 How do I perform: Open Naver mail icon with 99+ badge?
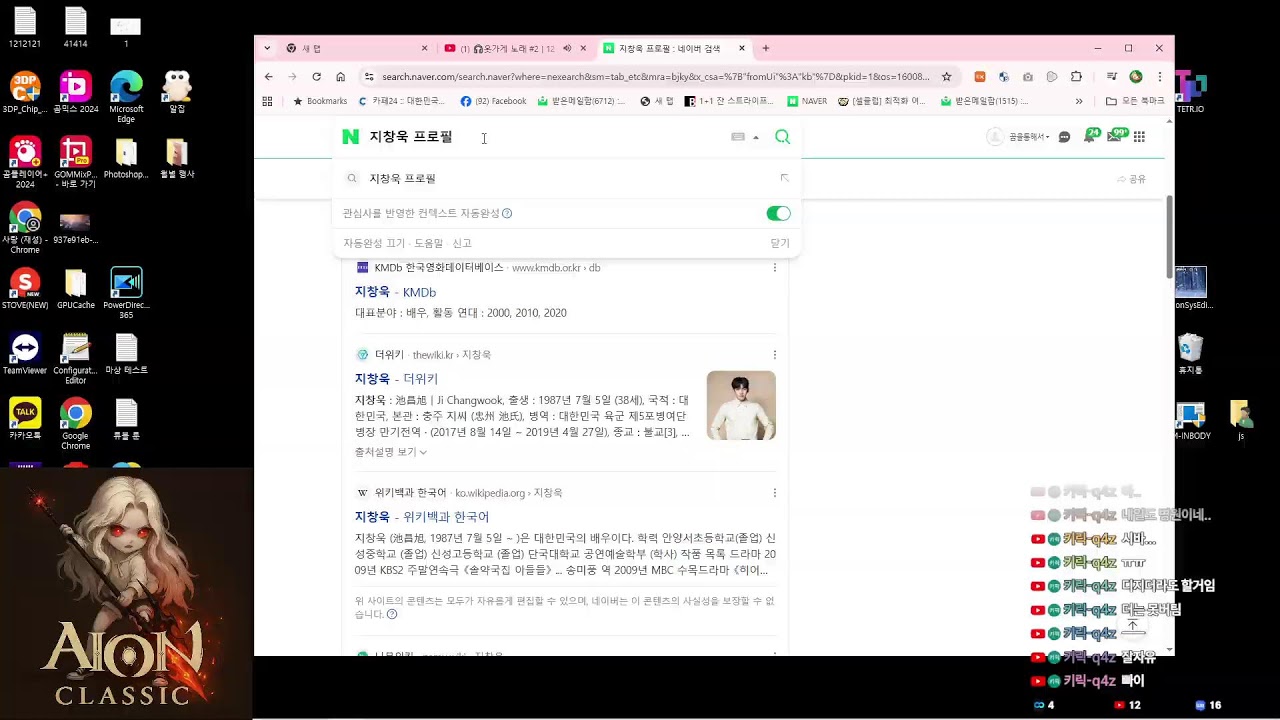(x=1114, y=137)
